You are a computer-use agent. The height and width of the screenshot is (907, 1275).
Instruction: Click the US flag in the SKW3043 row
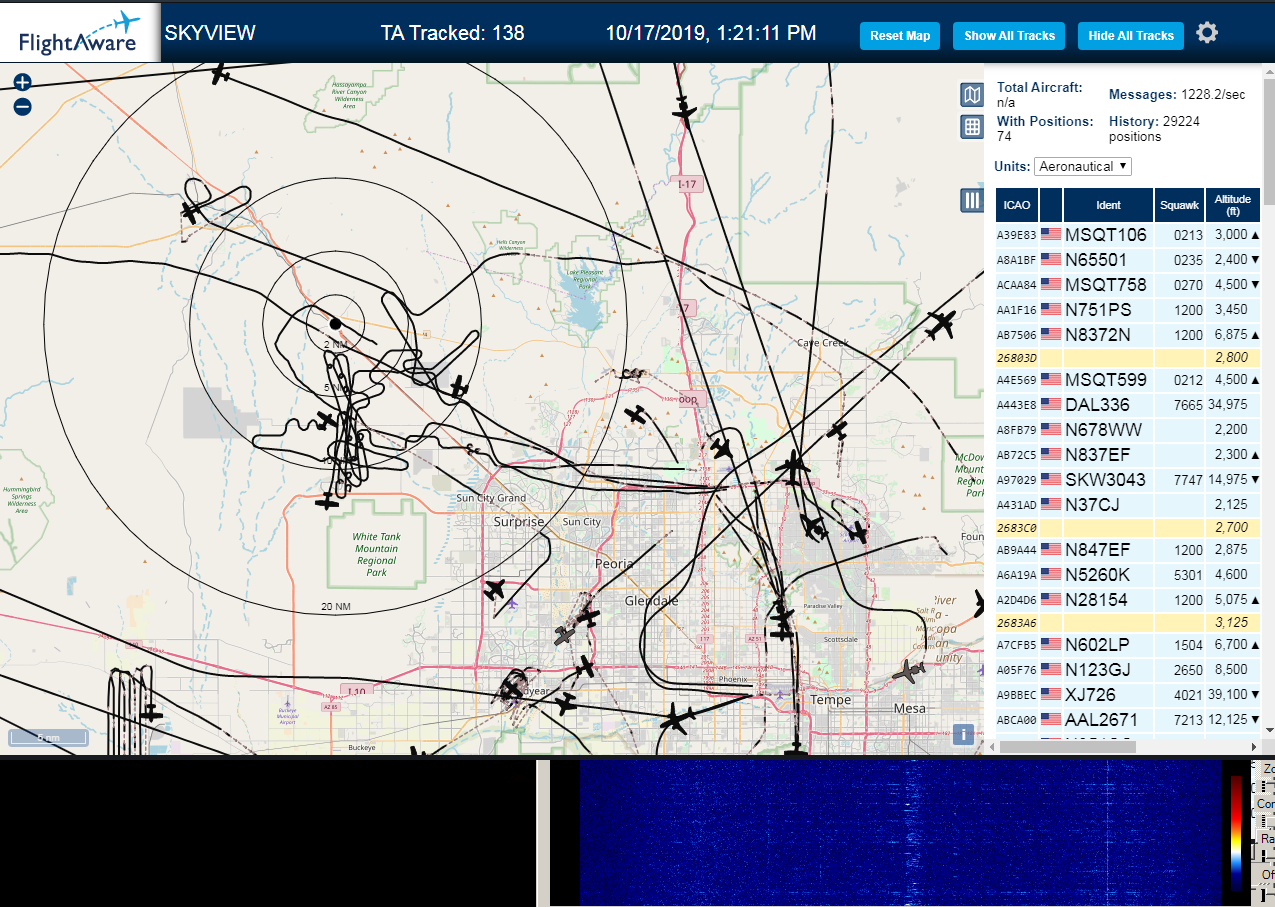(x=1051, y=479)
